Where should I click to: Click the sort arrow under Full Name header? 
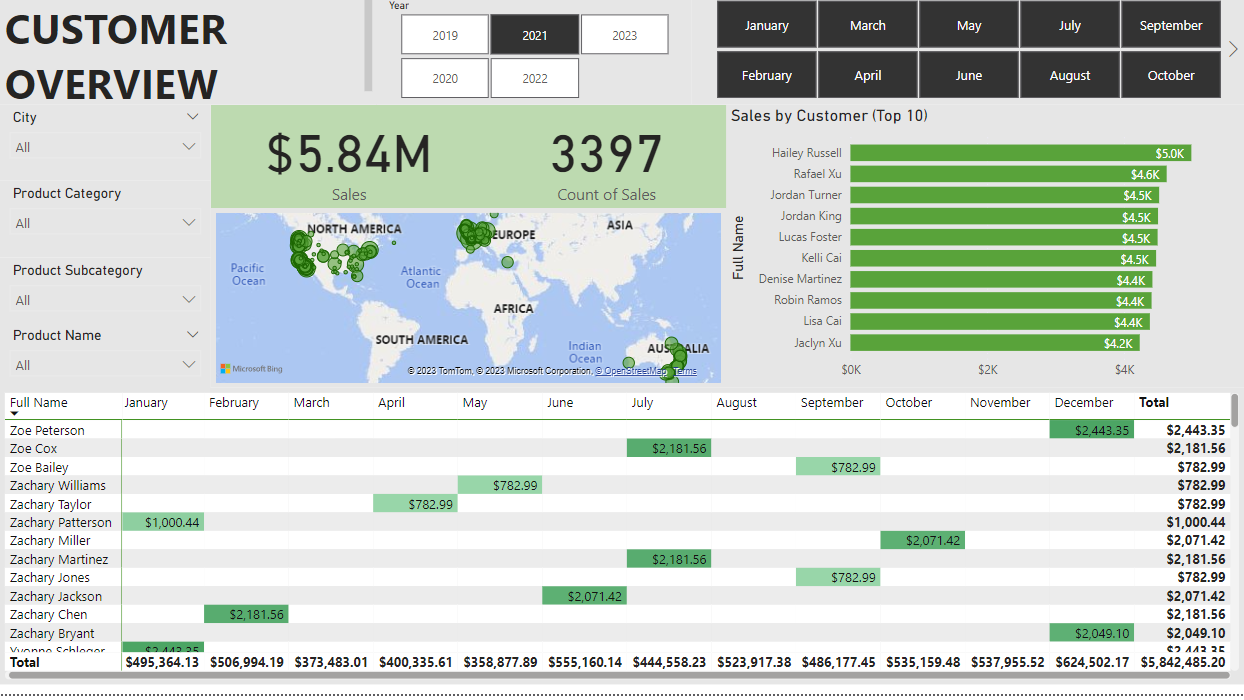click(15, 413)
